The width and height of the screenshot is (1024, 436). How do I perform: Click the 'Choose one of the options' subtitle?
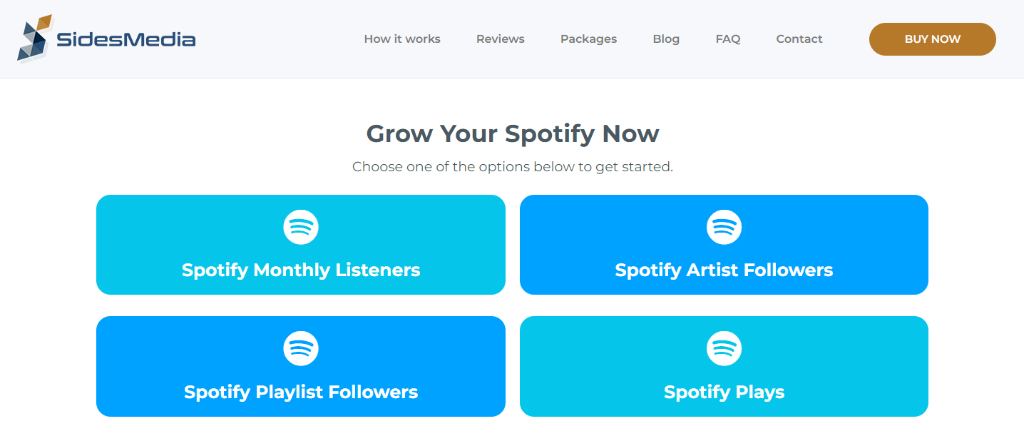click(512, 166)
